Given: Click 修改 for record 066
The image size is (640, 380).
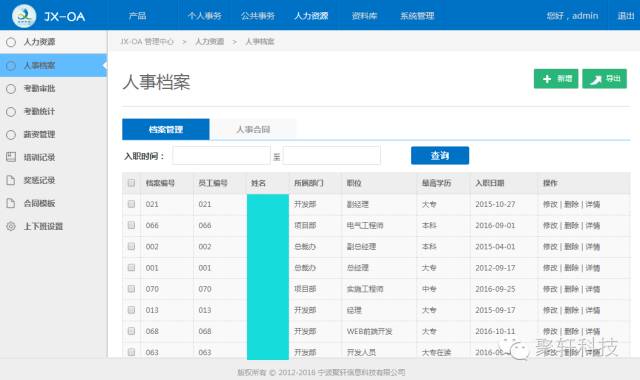Looking at the screenshot, I should coord(550,225).
